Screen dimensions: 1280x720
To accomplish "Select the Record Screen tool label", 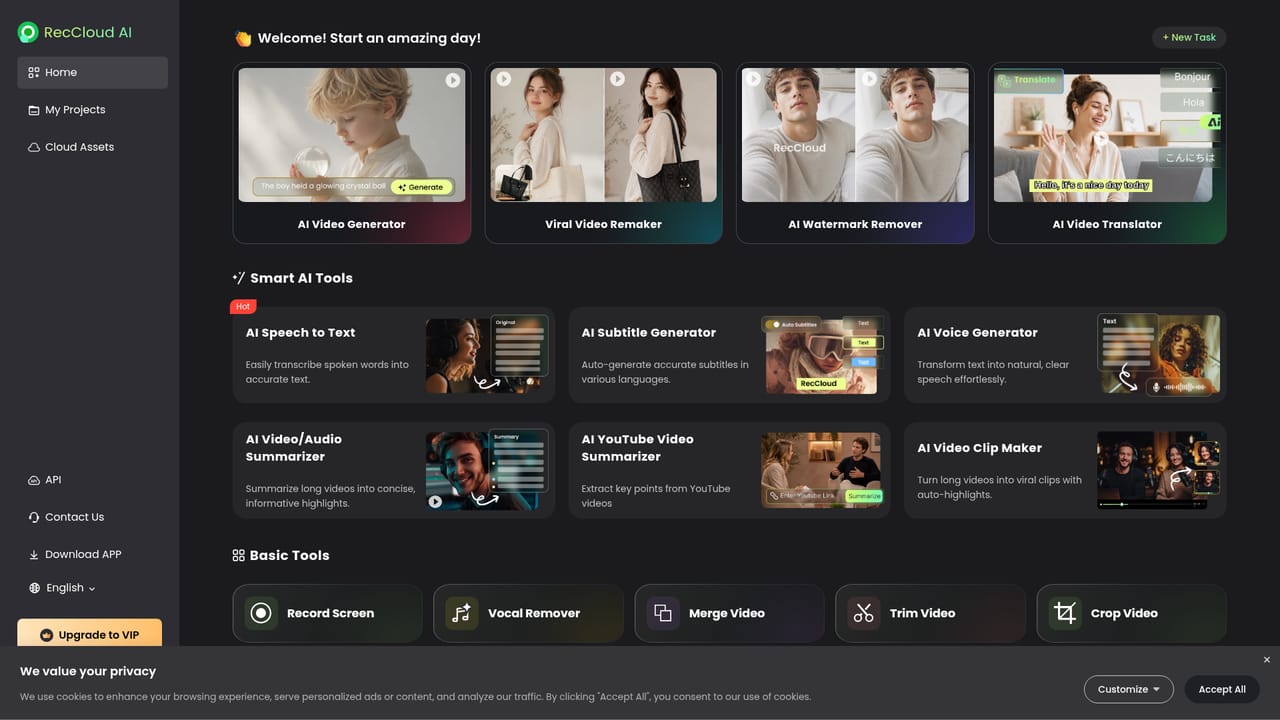I will pos(330,613).
